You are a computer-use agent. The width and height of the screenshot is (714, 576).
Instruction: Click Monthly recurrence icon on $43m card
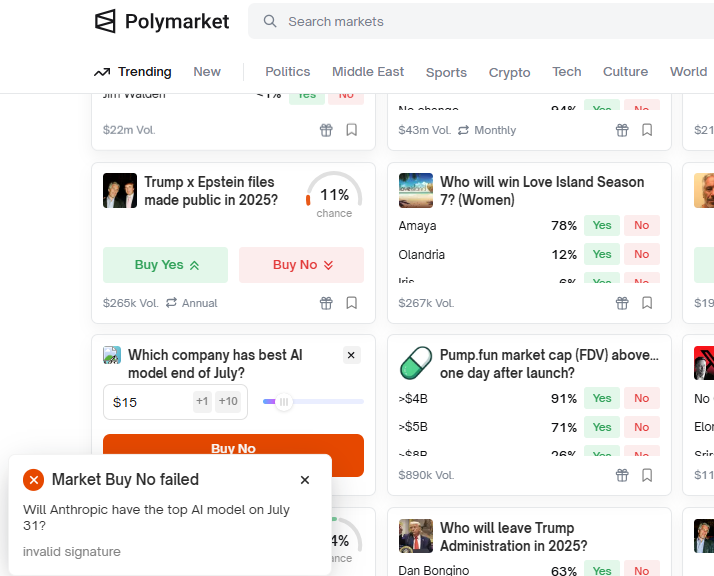coord(463,130)
